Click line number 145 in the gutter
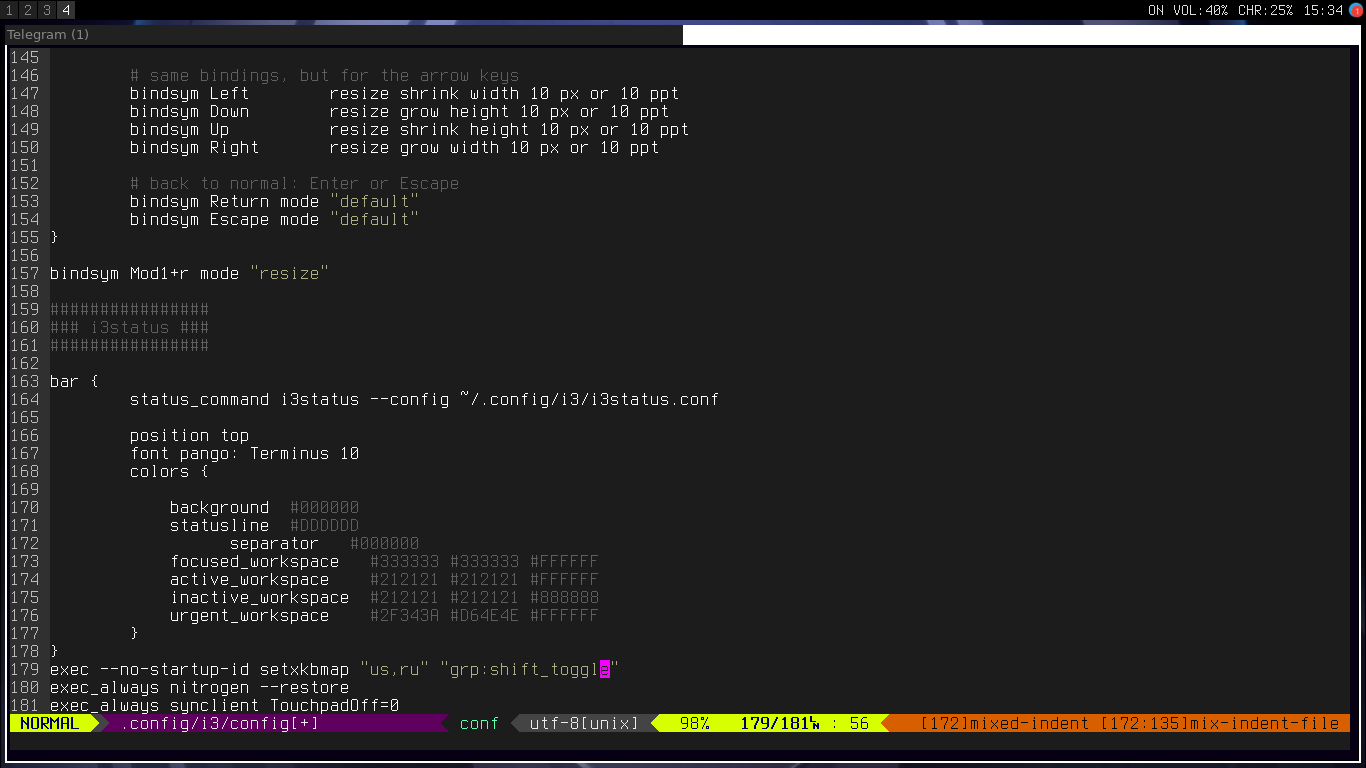This screenshot has width=1366, height=768. tap(24, 57)
